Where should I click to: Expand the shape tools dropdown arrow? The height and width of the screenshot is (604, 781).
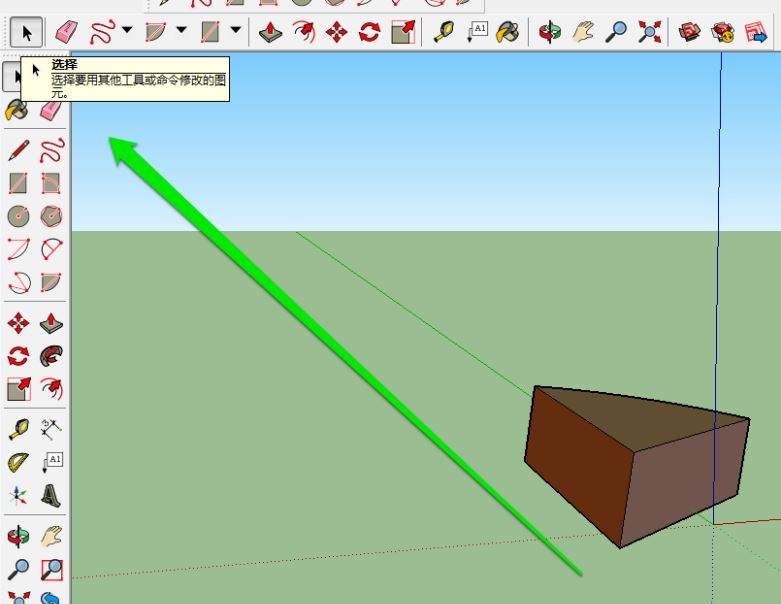236,30
